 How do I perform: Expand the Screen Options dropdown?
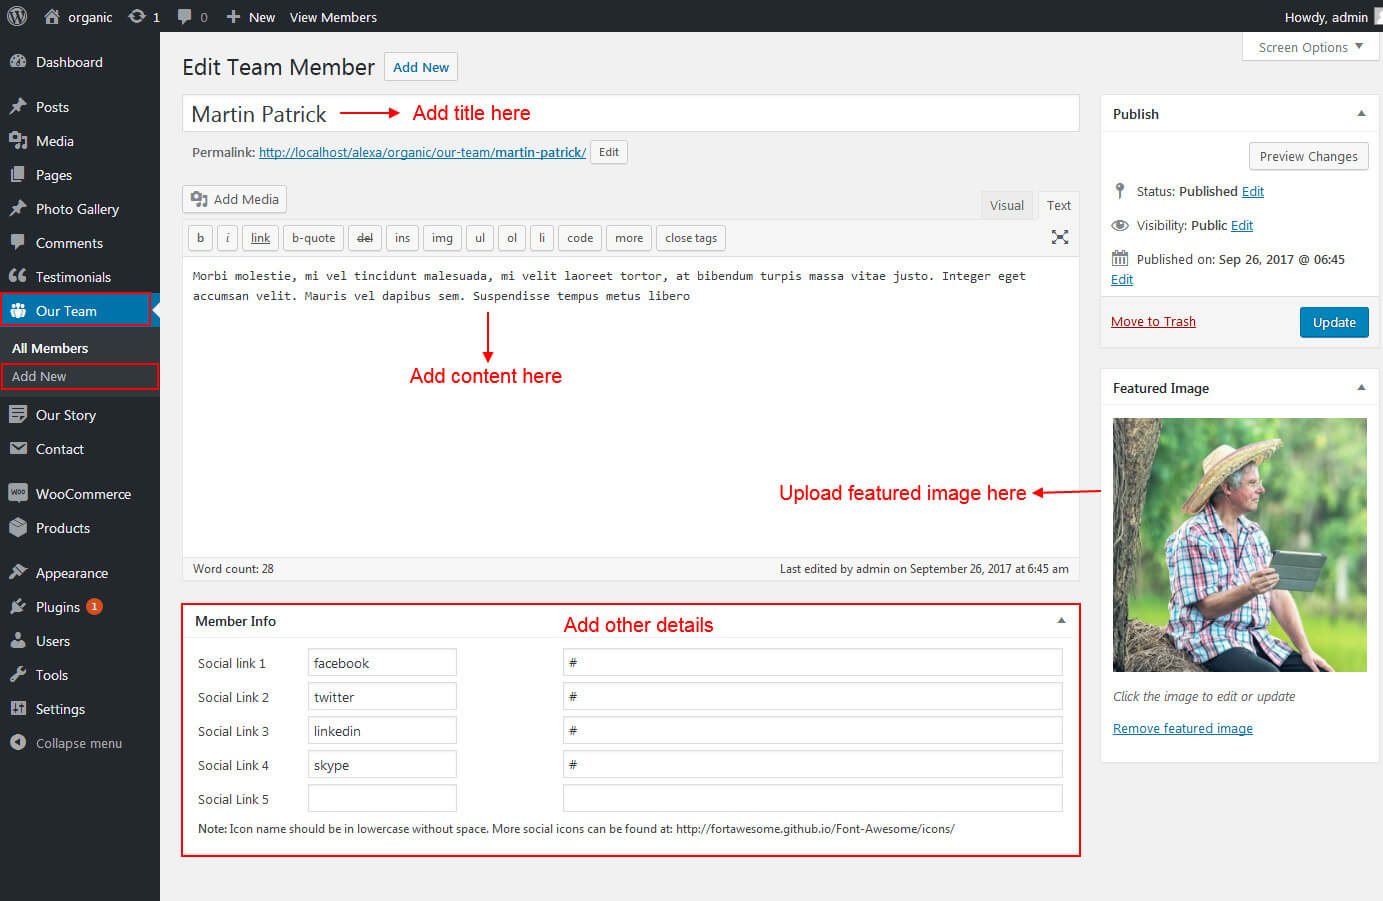[x=1311, y=47]
